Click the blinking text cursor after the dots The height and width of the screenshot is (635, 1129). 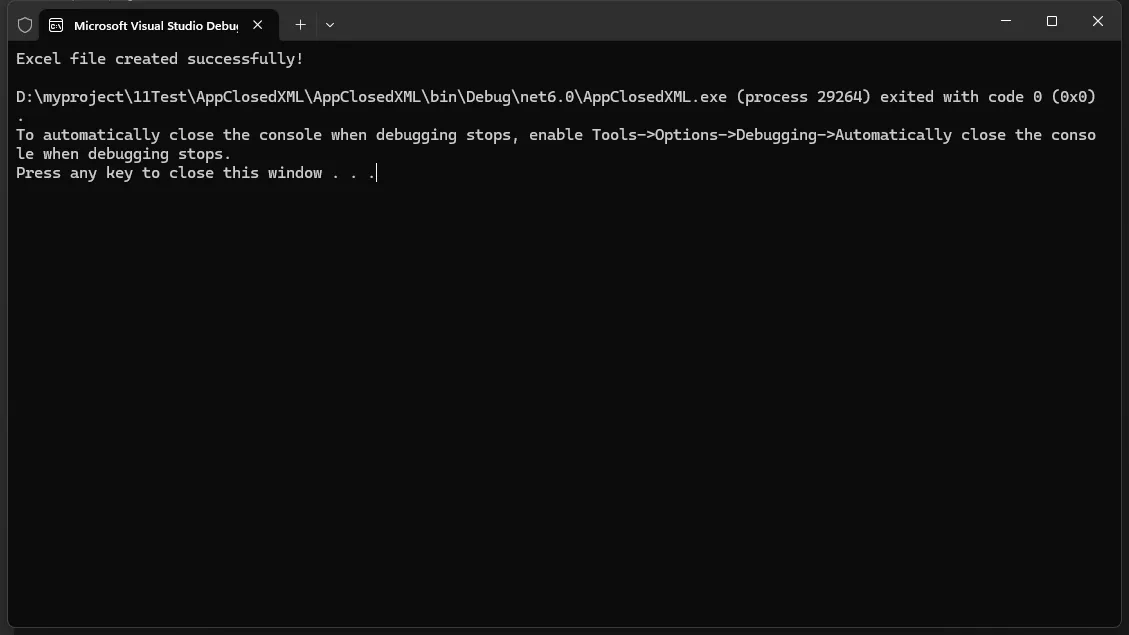click(x=376, y=173)
